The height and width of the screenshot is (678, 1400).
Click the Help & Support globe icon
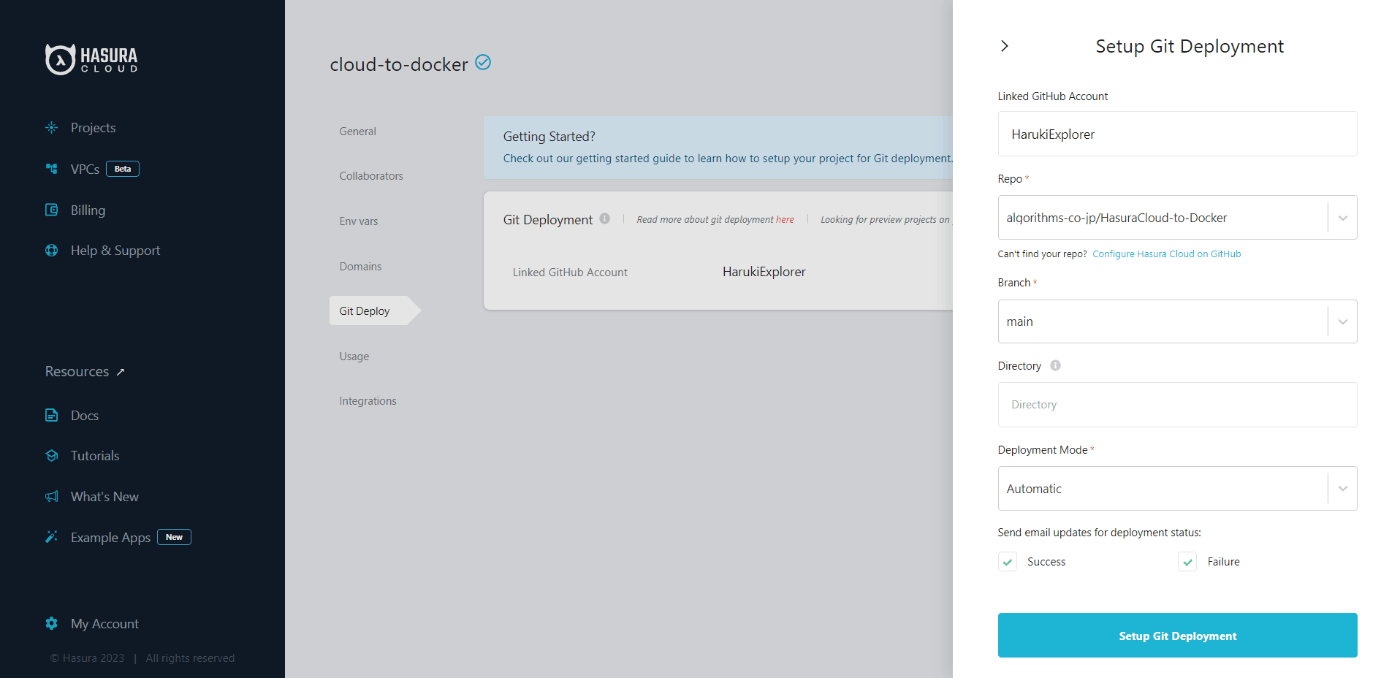click(52, 251)
